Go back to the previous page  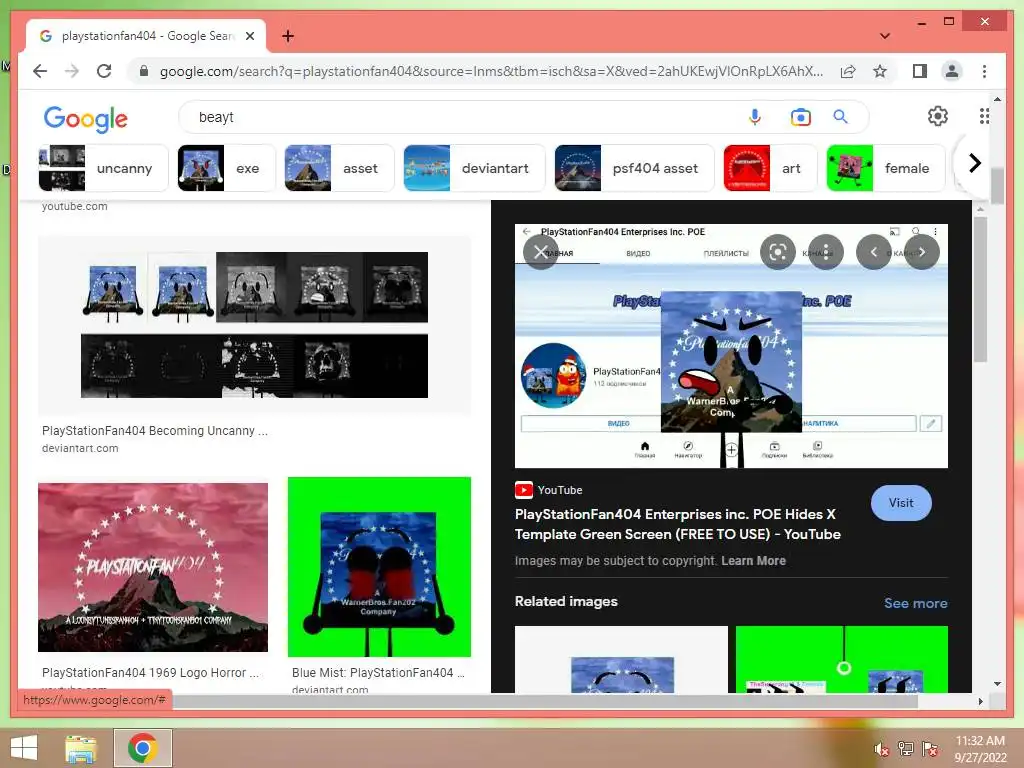click(x=40, y=71)
